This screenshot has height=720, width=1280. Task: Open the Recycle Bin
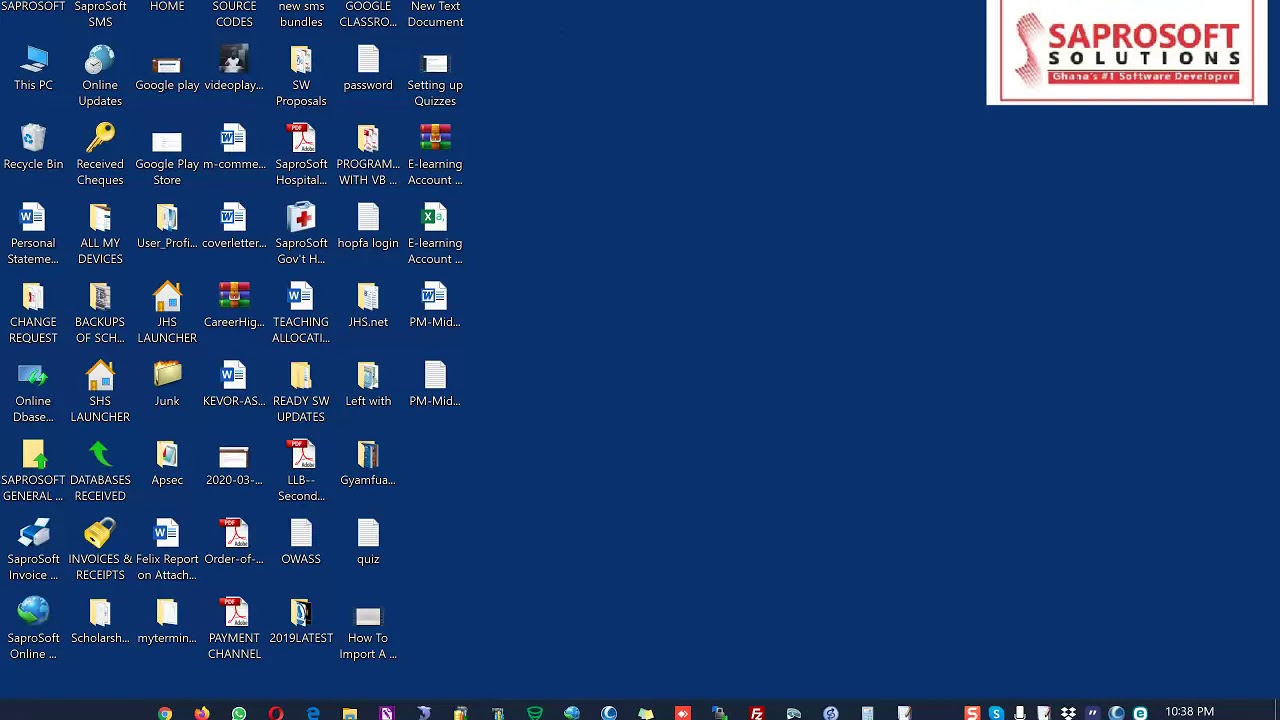click(33, 148)
